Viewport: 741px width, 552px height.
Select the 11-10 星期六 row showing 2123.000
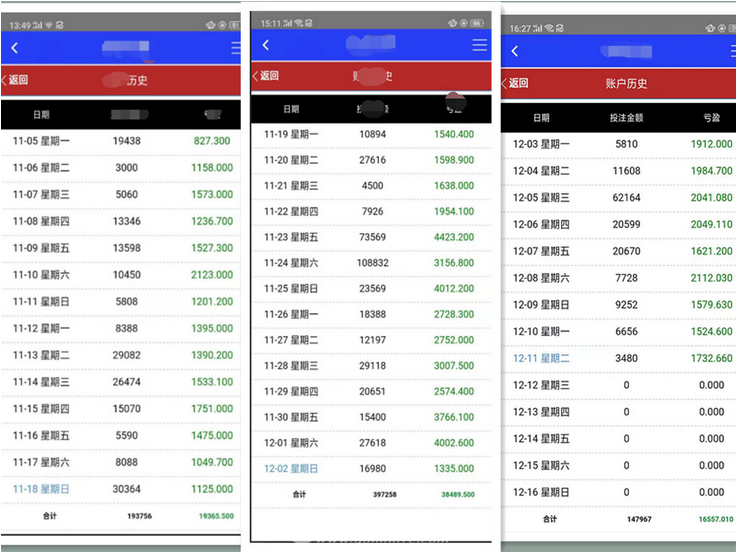point(120,275)
